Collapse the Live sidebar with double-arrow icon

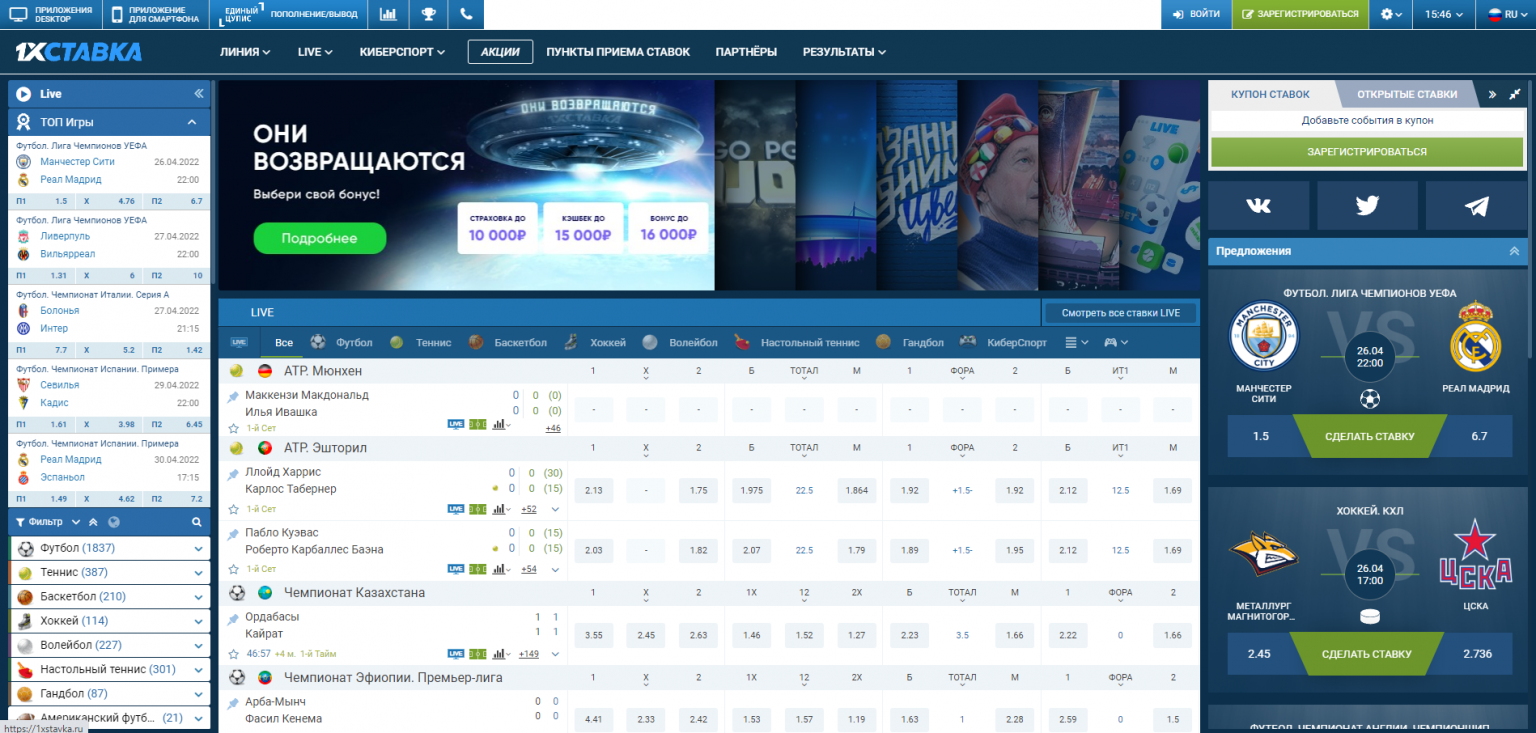click(198, 94)
